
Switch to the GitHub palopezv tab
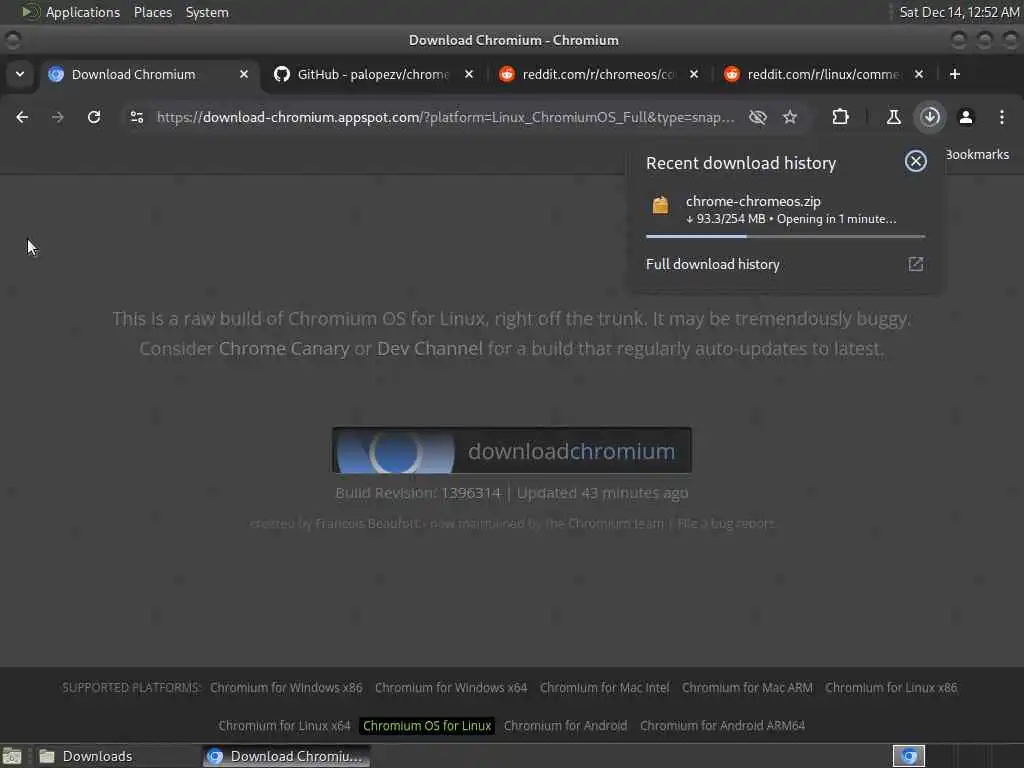[x=374, y=74]
